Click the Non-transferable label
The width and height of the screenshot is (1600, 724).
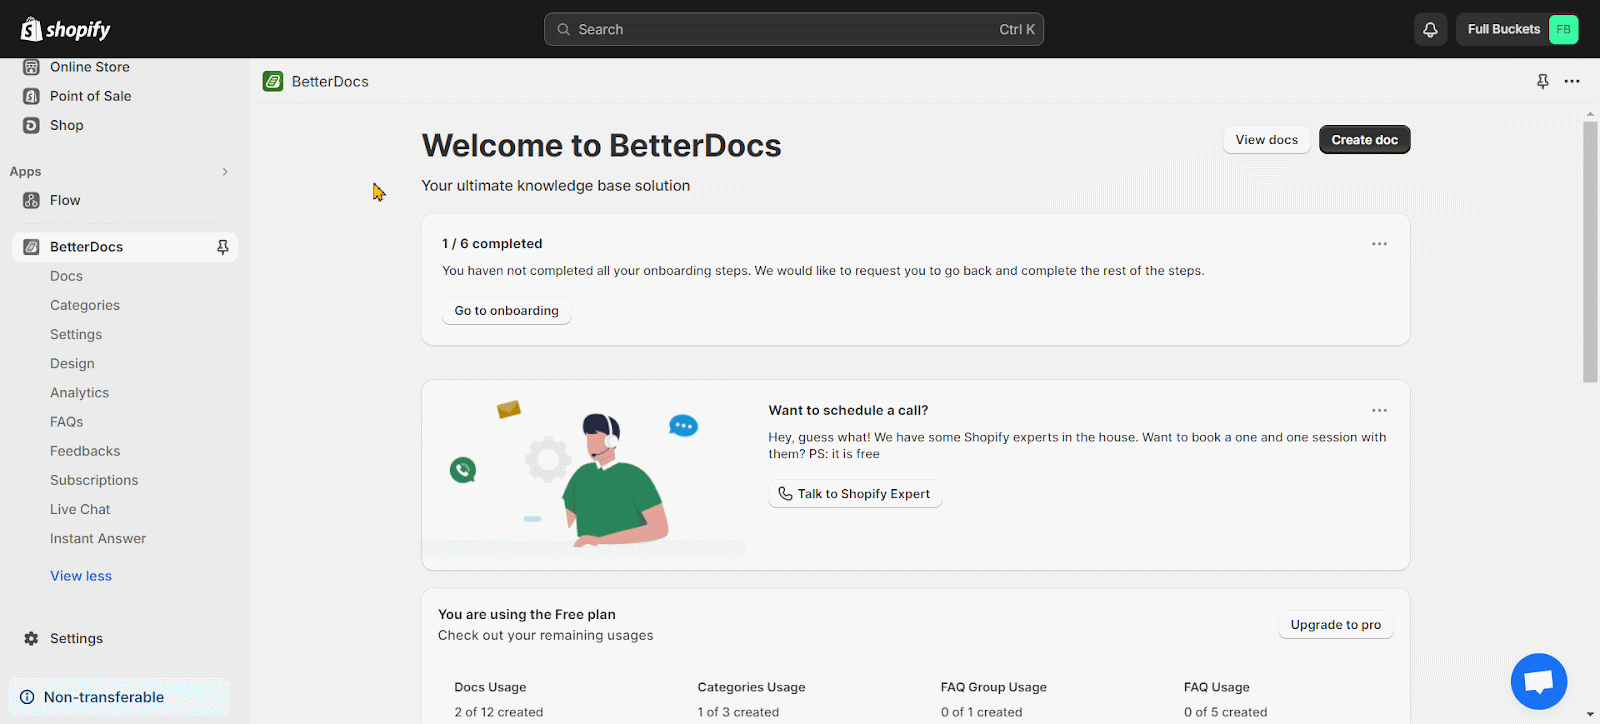[x=104, y=697]
